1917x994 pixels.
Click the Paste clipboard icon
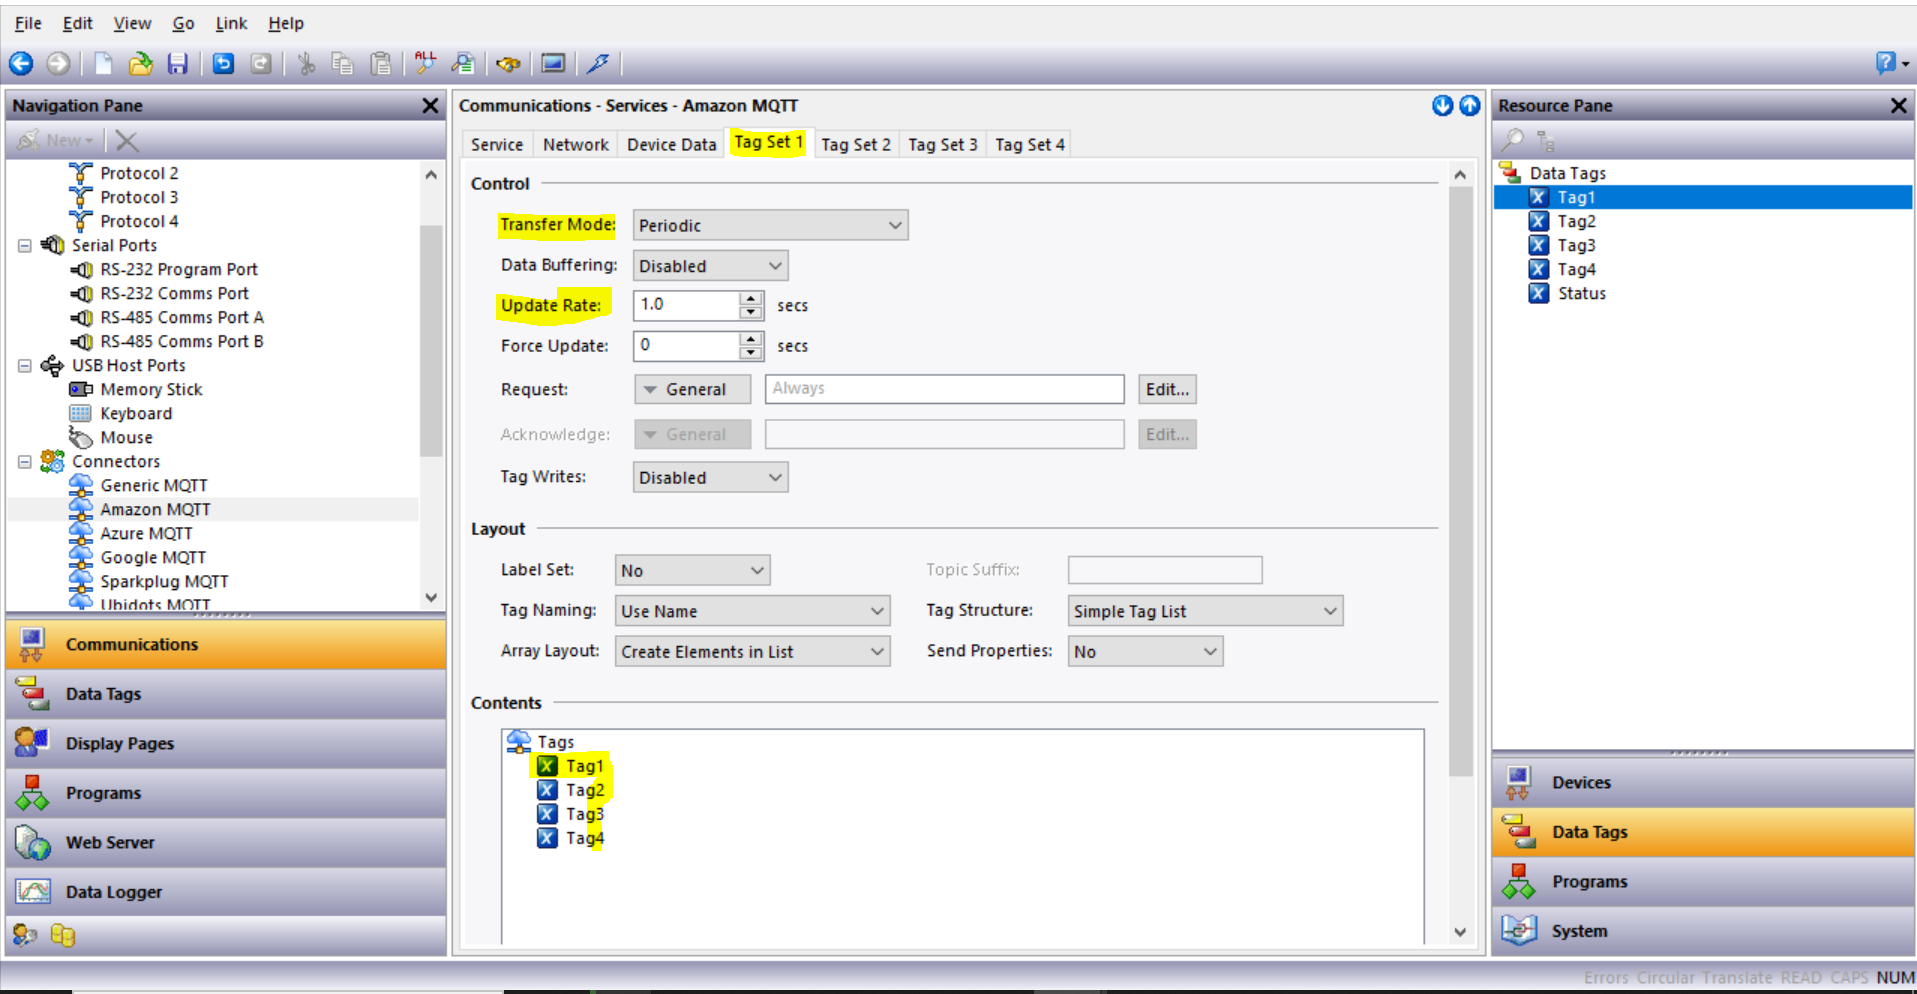point(380,64)
